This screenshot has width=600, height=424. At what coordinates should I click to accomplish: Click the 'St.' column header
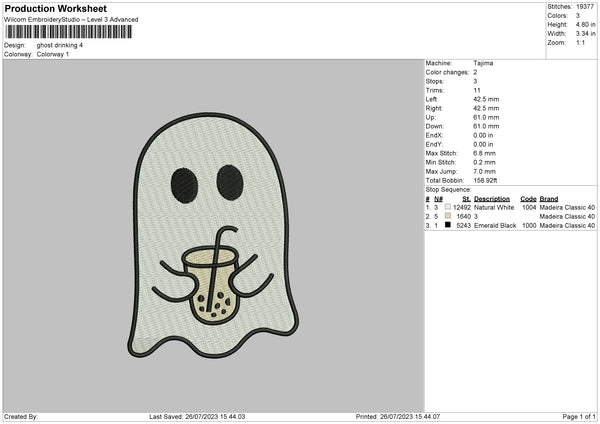(x=466, y=199)
